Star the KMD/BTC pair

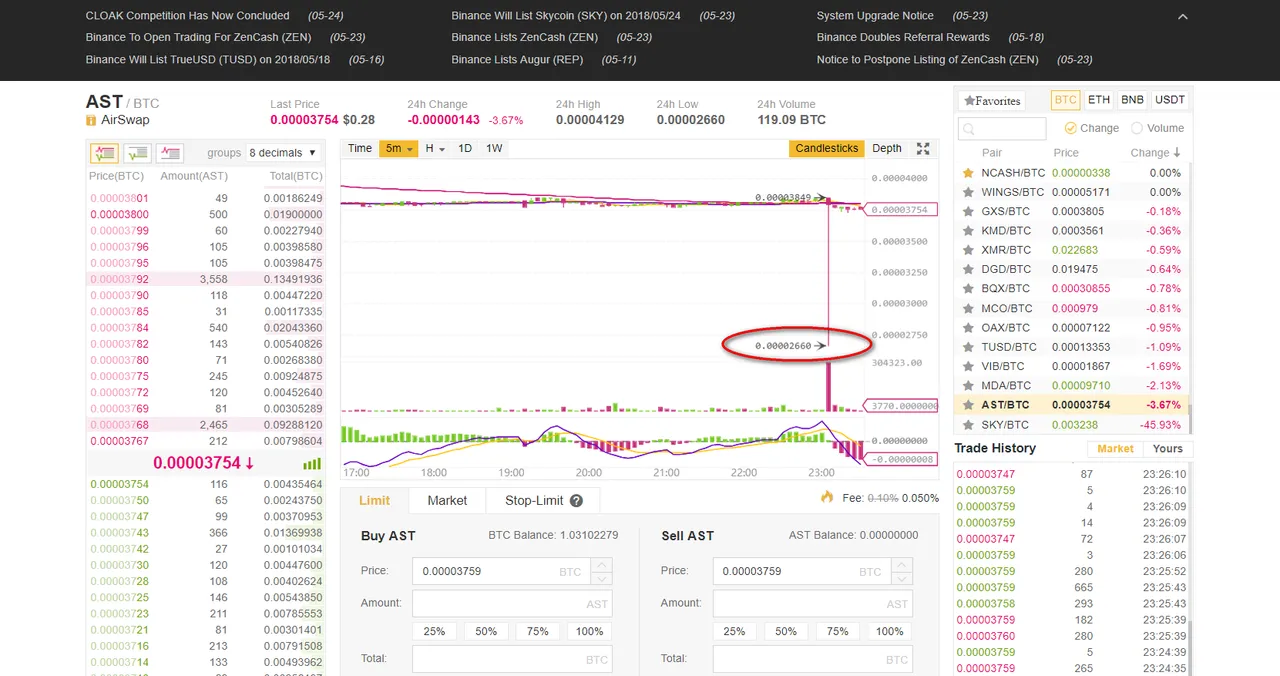tap(967, 231)
